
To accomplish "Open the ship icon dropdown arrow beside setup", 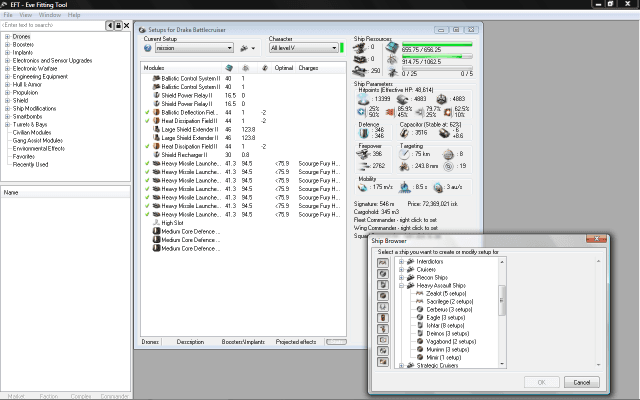I will coord(253,49).
